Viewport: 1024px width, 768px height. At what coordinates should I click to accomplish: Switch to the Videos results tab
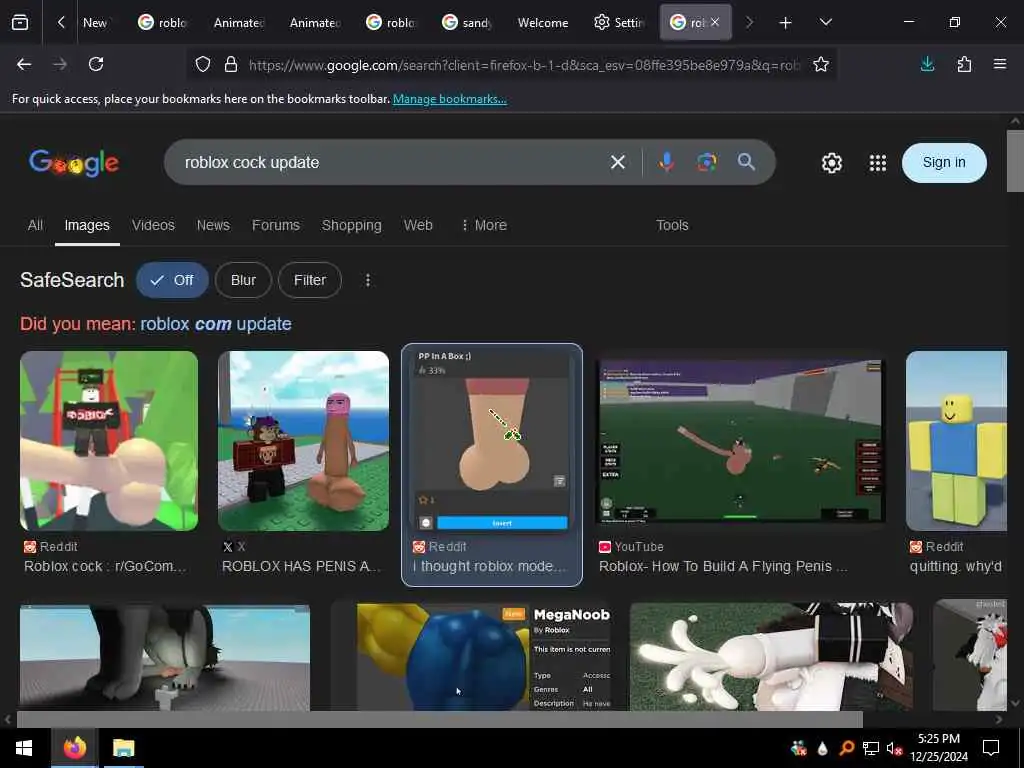pyautogui.click(x=153, y=225)
